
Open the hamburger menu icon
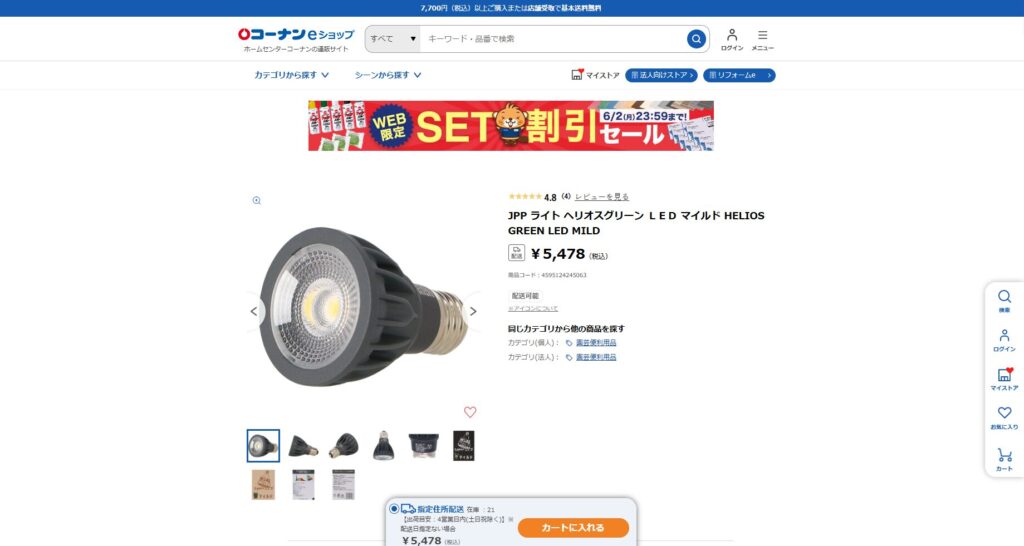pos(762,39)
